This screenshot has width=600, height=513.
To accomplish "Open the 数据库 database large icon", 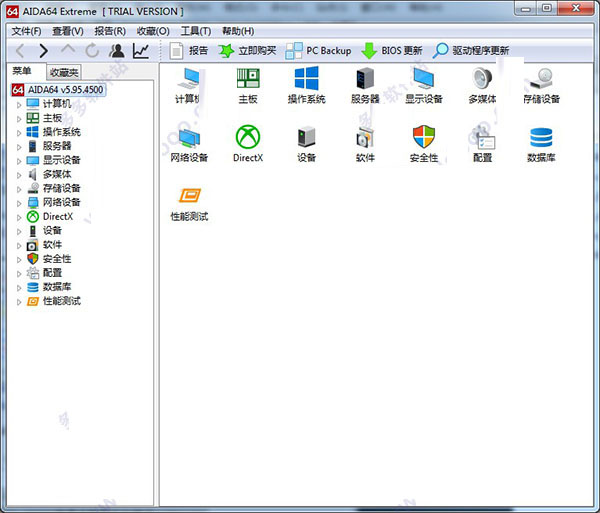I will (541, 144).
